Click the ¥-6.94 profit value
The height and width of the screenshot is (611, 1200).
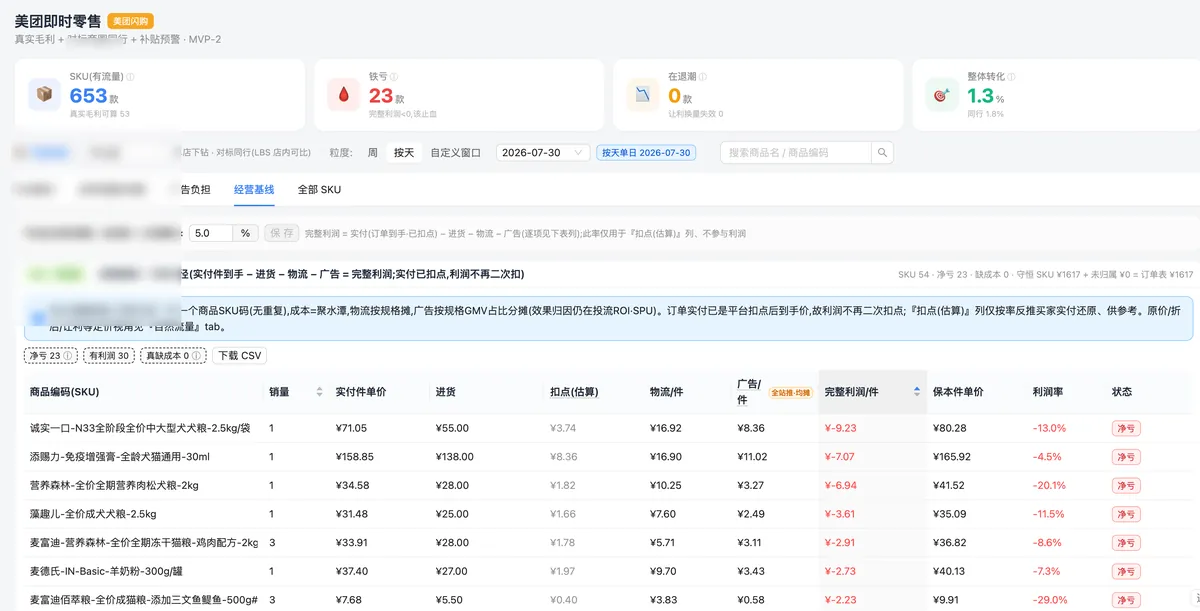click(840, 485)
